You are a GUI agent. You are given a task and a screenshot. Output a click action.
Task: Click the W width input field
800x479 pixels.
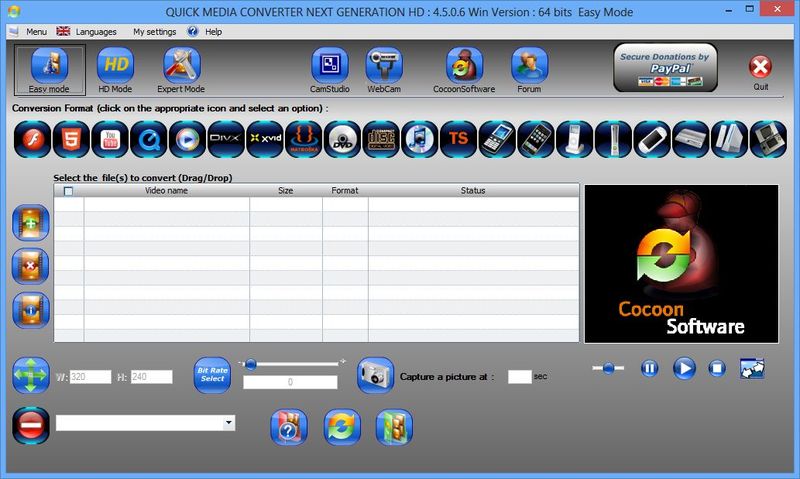click(90, 377)
